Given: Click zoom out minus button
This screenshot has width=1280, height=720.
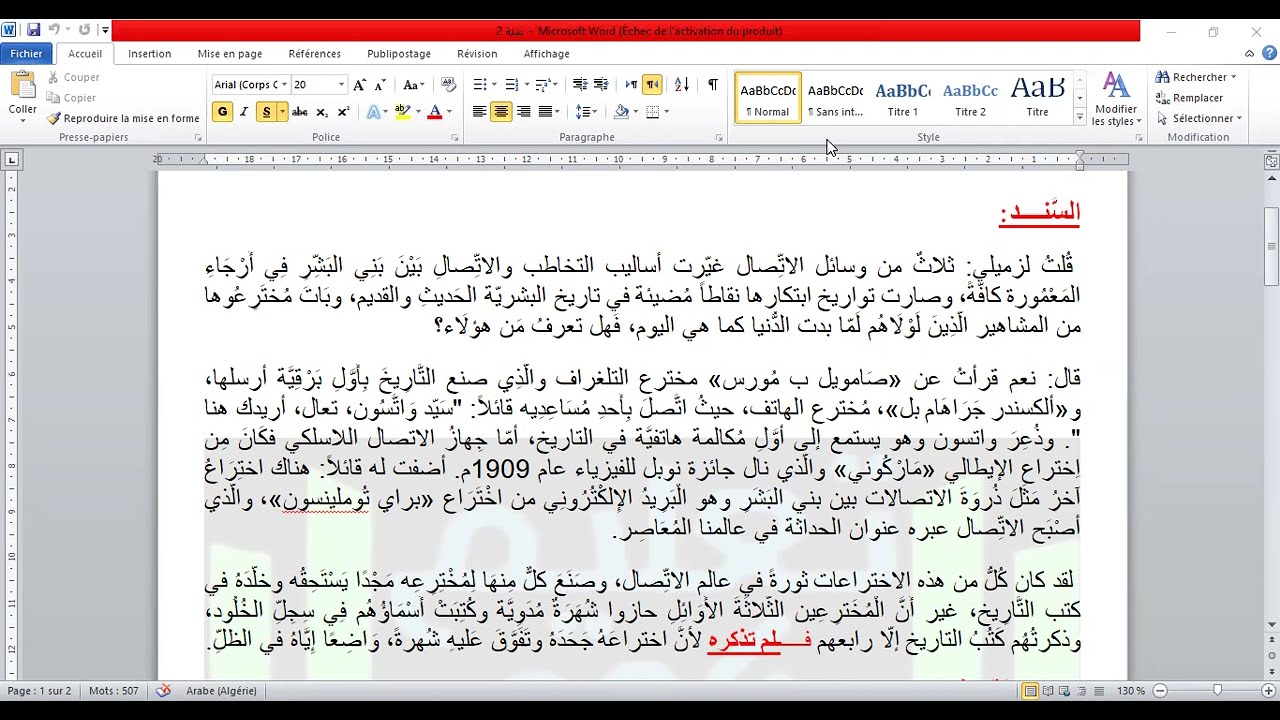Looking at the screenshot, I should 1160,691.
